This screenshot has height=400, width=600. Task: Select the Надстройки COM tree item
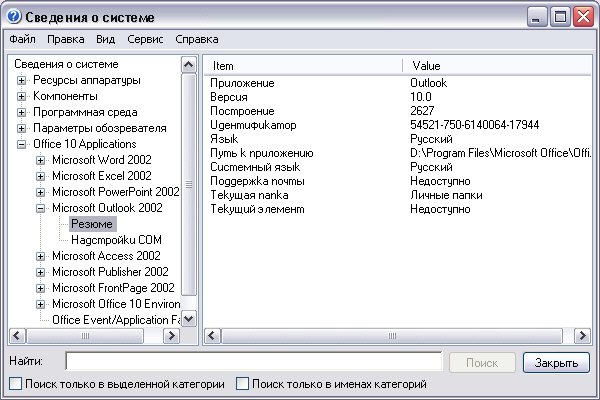pyautogui.click(x=116, y=240)
